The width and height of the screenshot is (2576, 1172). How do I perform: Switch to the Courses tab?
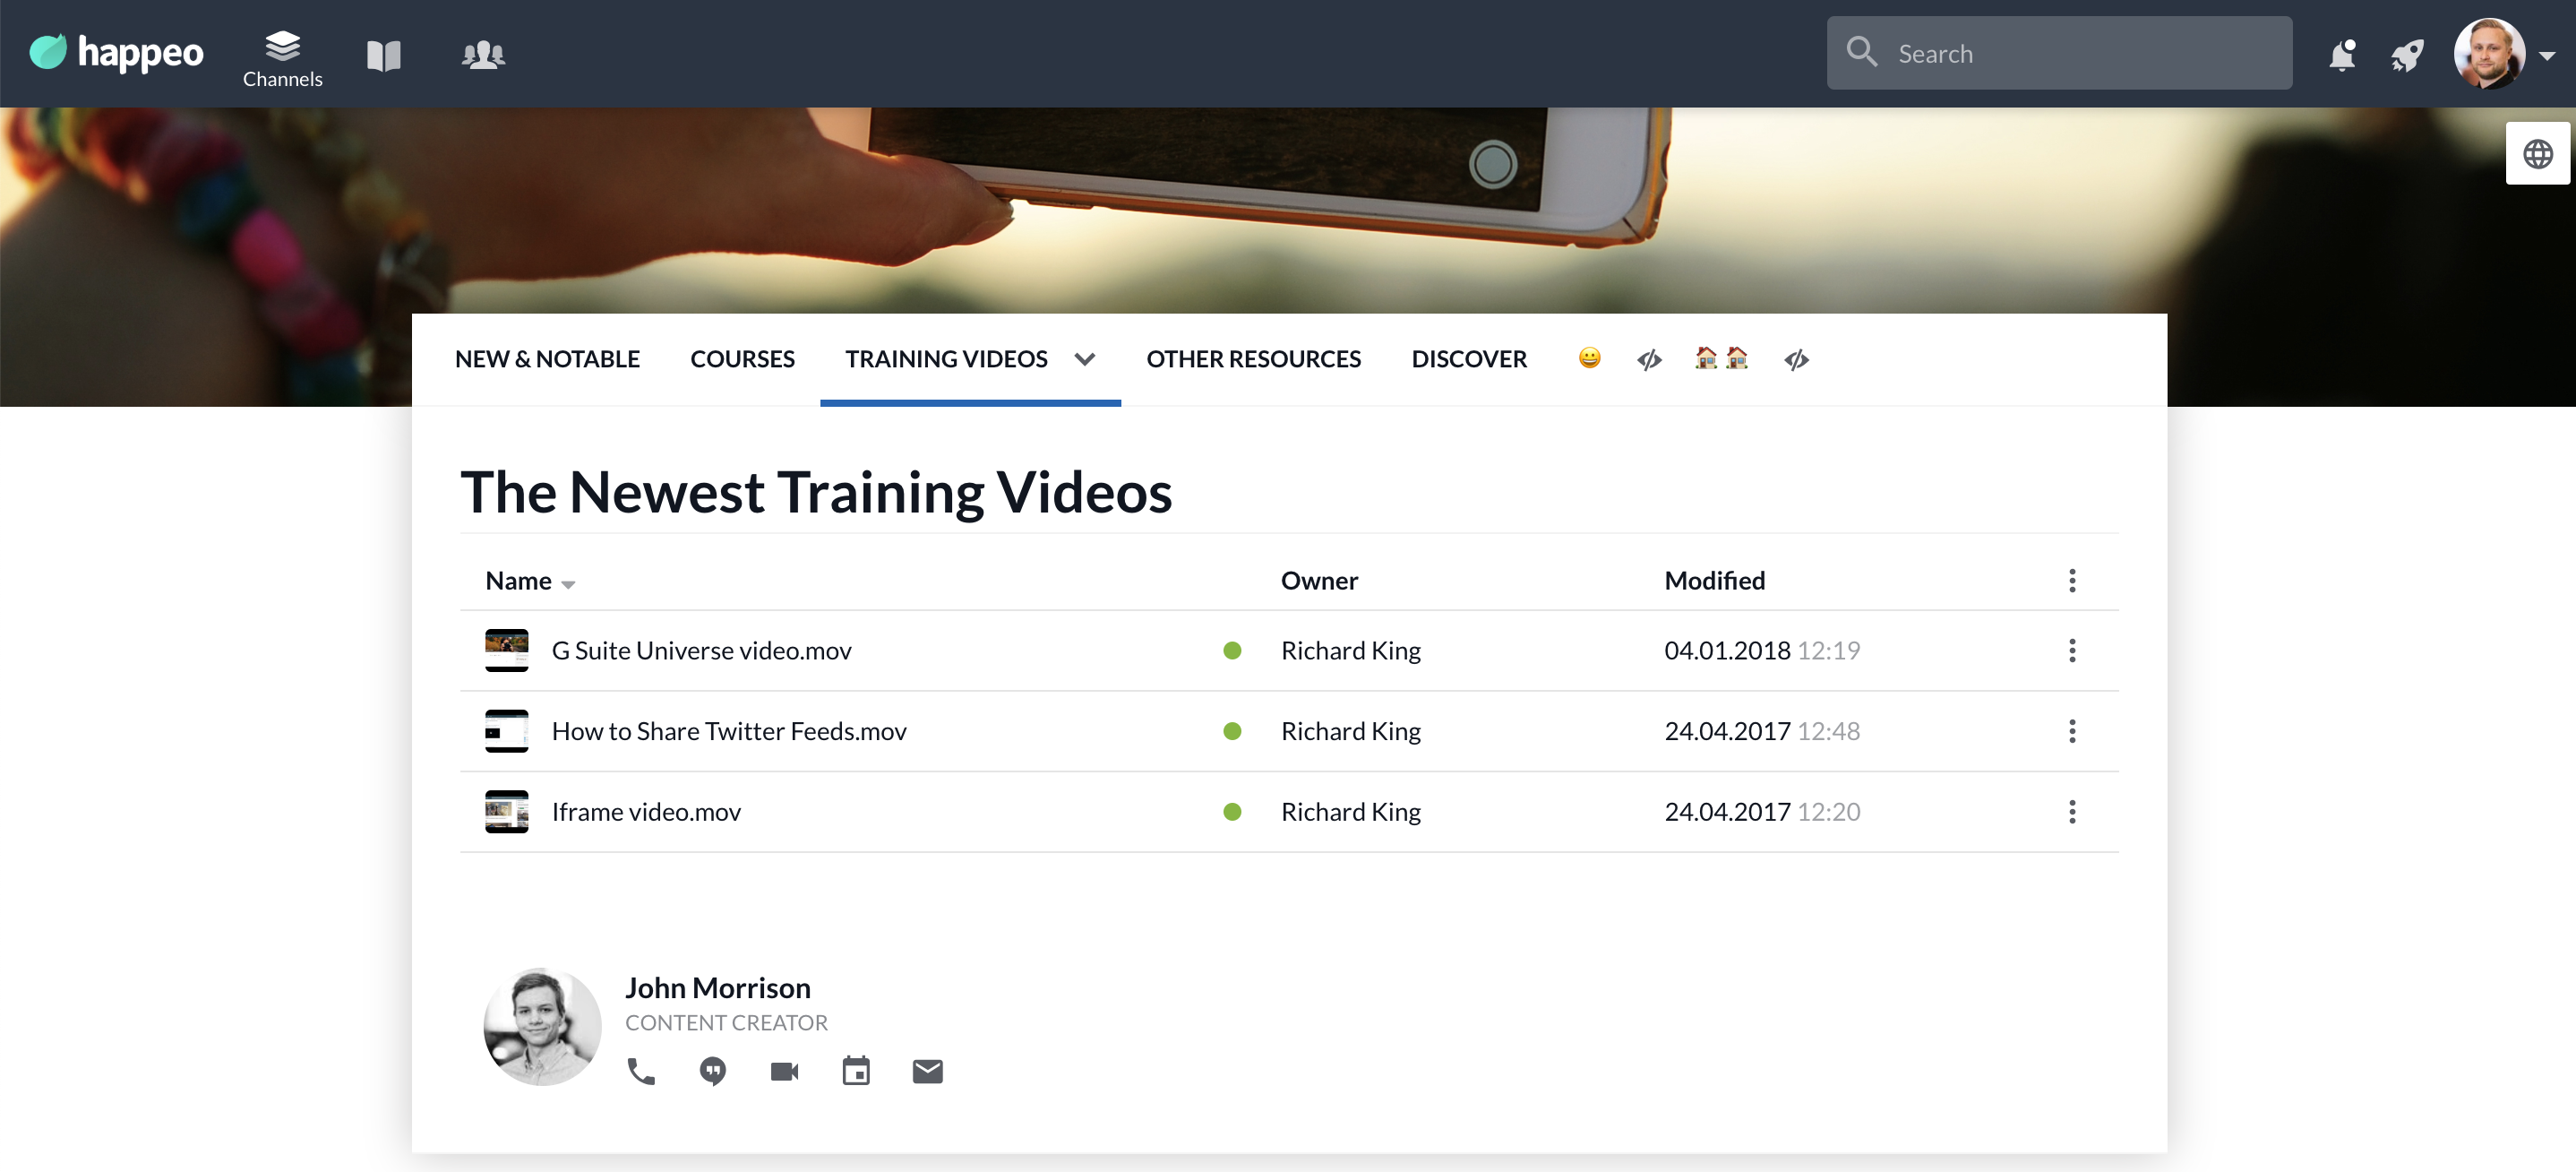(x=742, y=359)
